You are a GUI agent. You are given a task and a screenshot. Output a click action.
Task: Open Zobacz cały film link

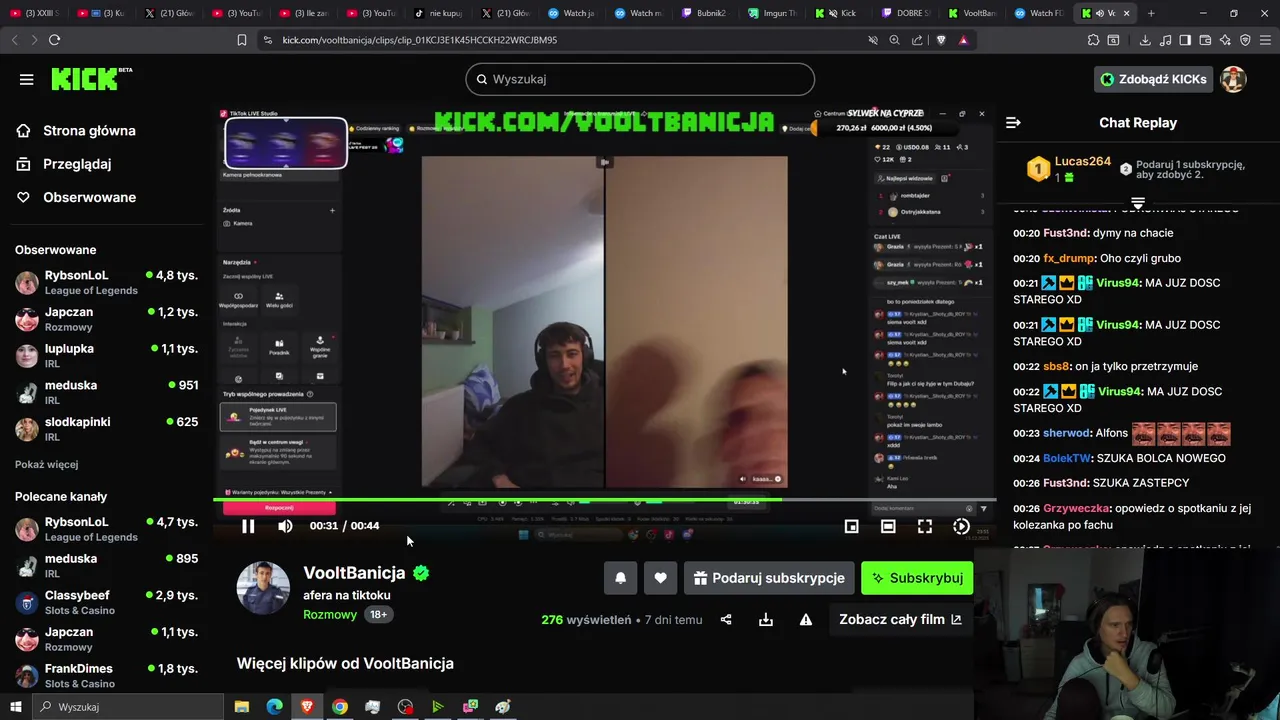[900, 620]
